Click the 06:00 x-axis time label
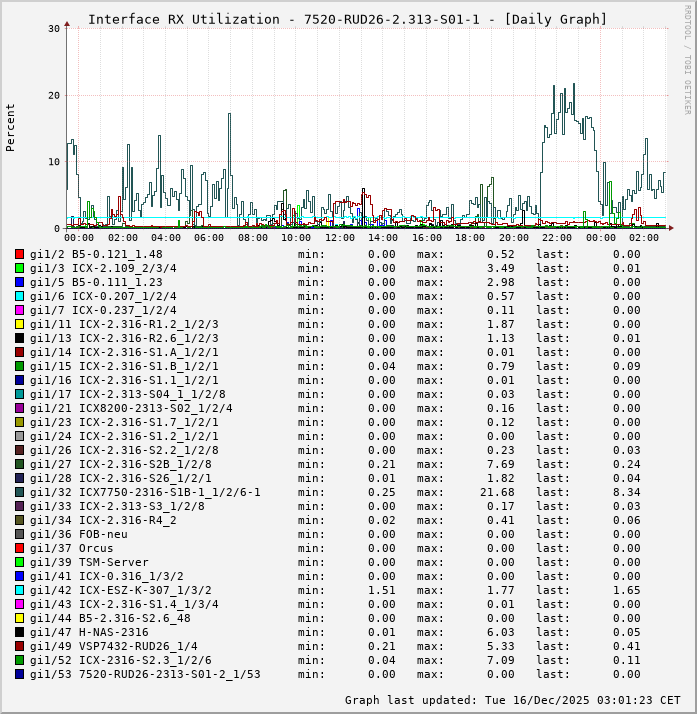The width and height of the screenshot is (697, 714). [x=209, y=238]
